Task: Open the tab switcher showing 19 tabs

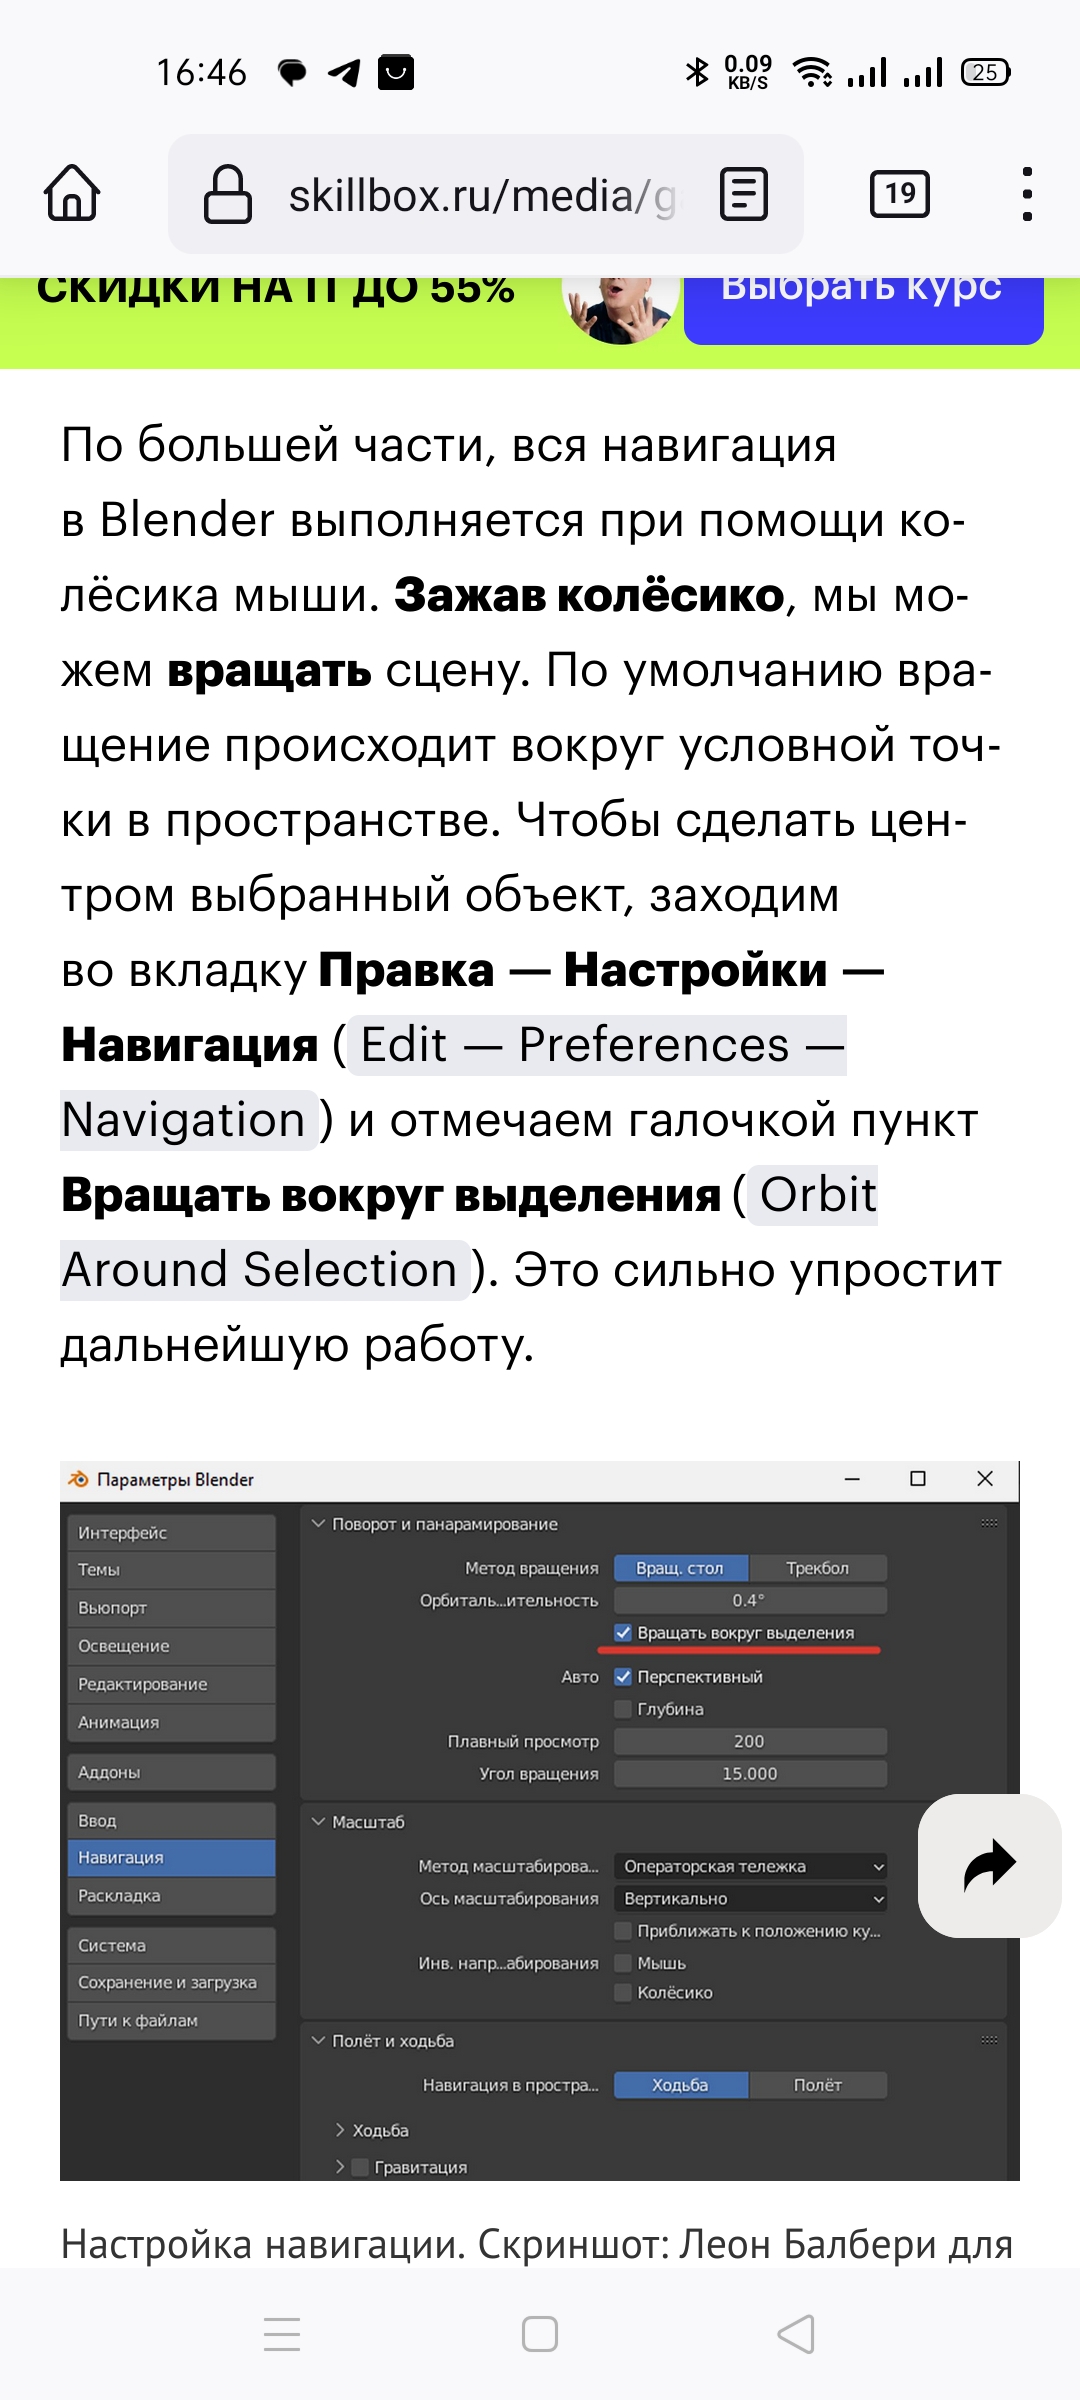Action: [x=900, y=193]
